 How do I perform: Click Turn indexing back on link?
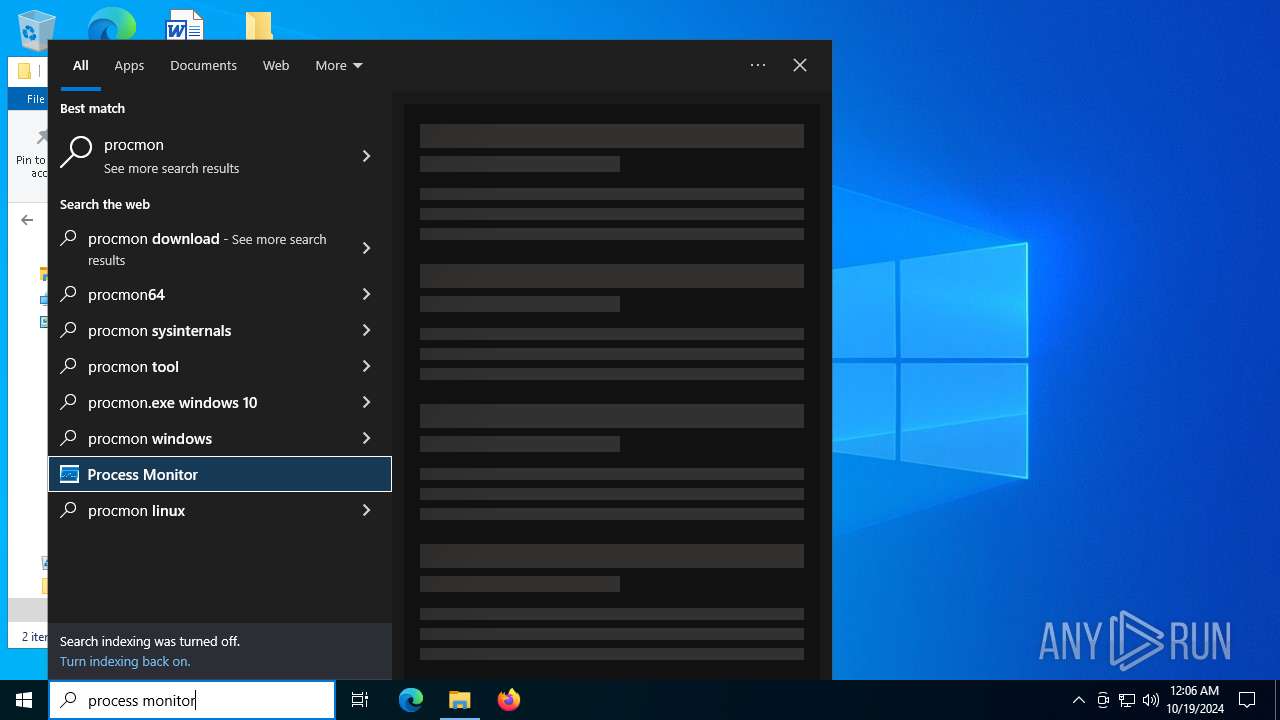pyautogui.click(x=125, y=661)
